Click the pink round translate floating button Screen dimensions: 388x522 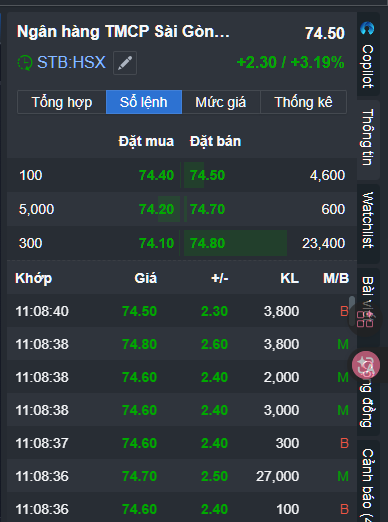coord(366,365)
